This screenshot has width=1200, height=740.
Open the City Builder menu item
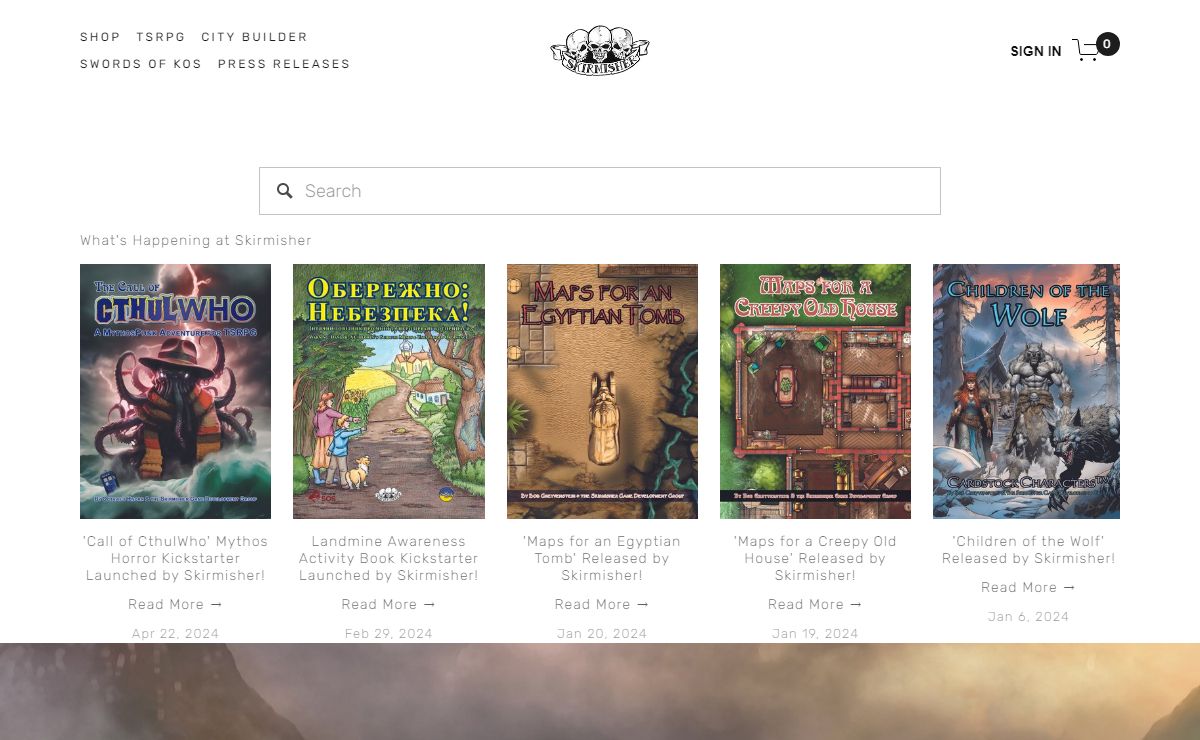coord(254,37)
